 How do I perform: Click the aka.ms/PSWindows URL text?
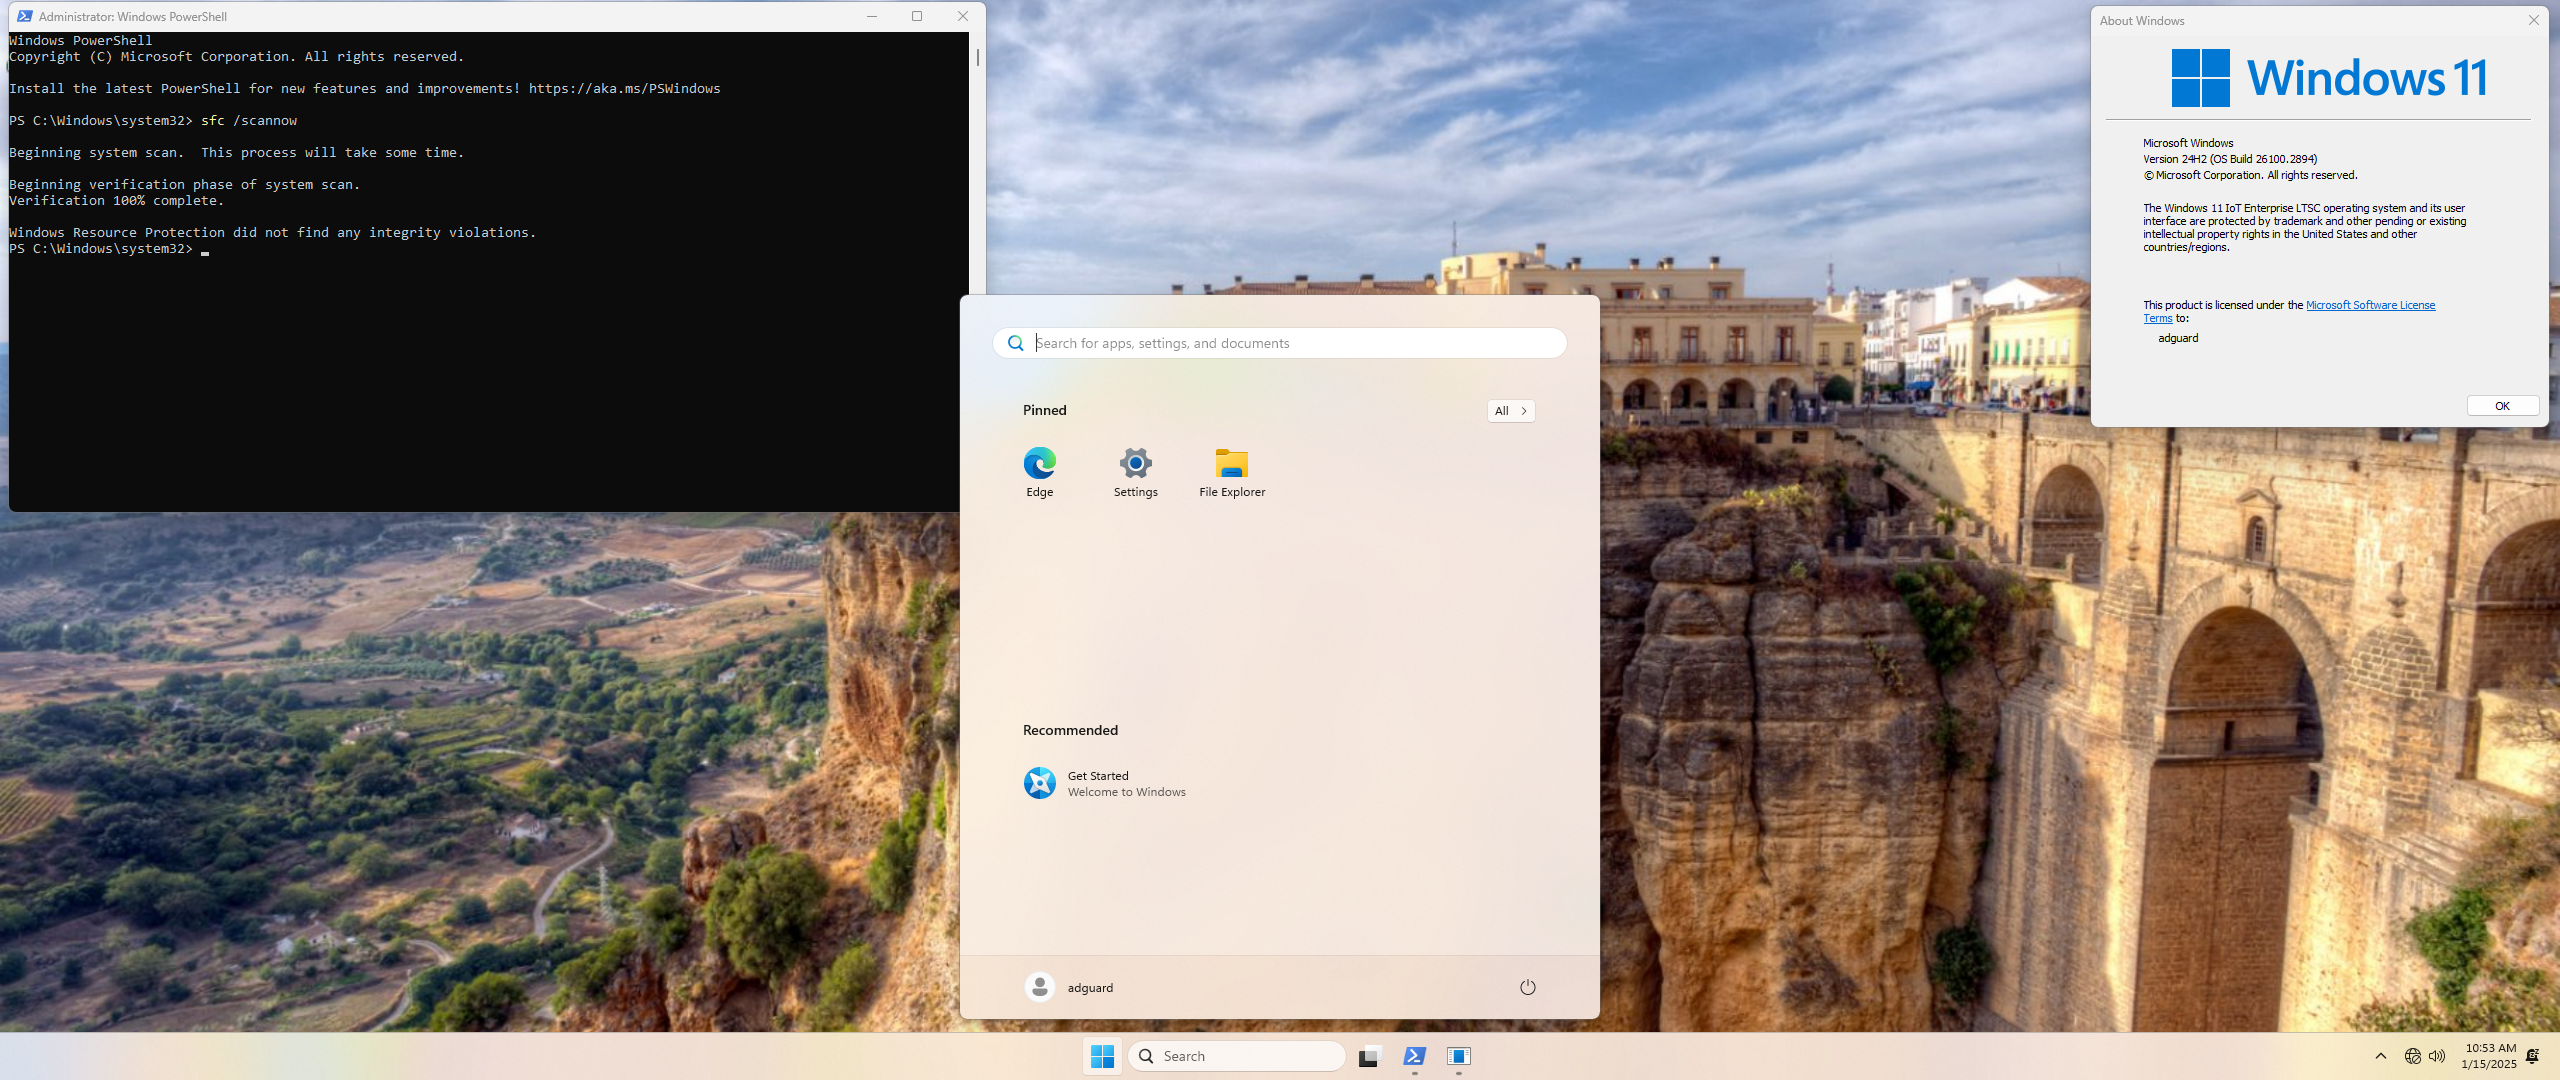(x=625, y=89)
